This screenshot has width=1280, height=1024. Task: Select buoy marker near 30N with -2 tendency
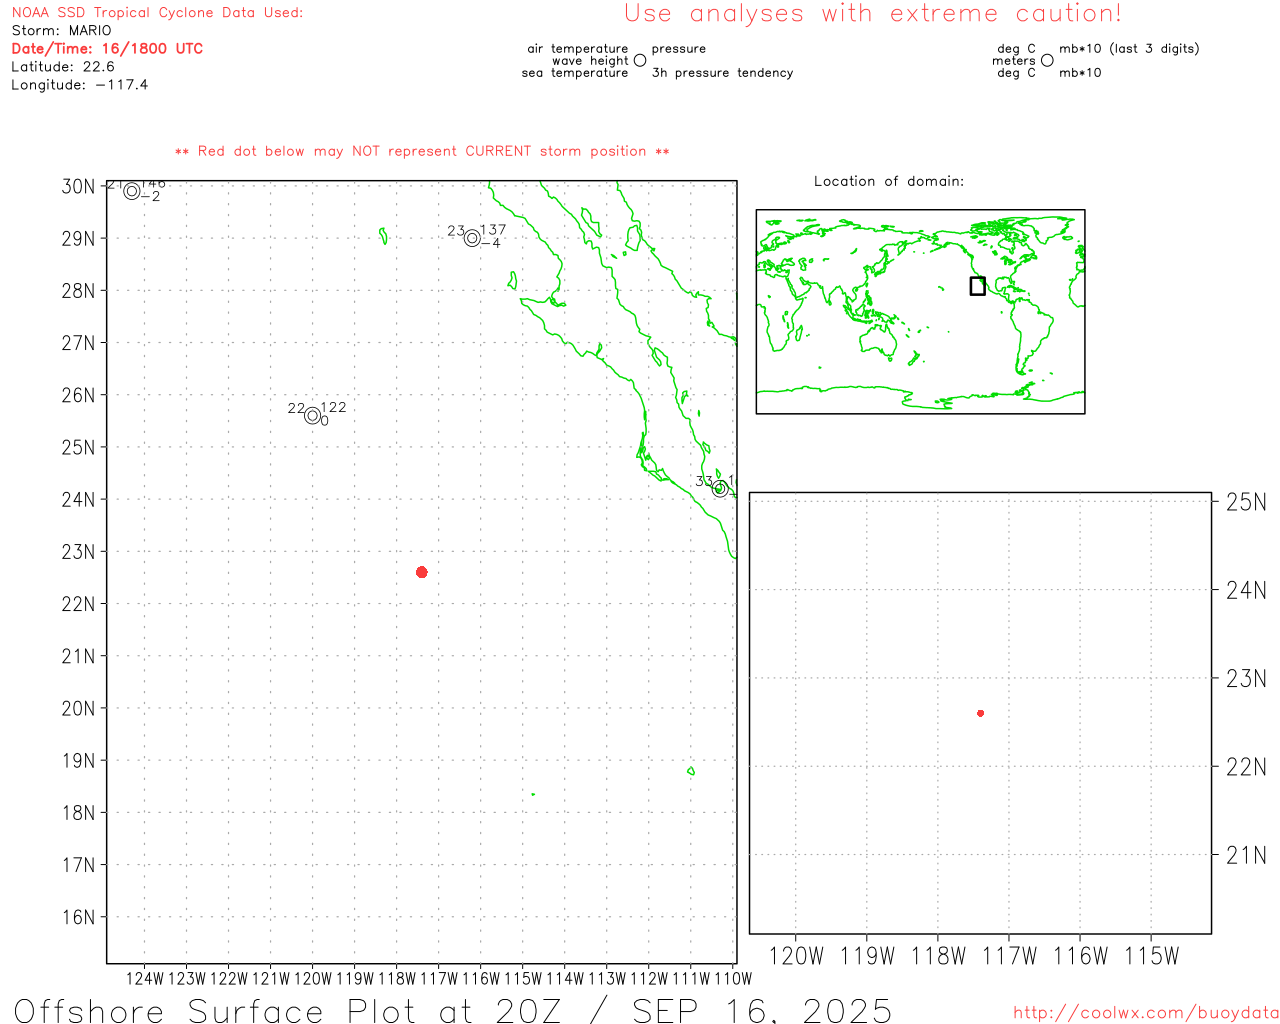pos(132,191)
